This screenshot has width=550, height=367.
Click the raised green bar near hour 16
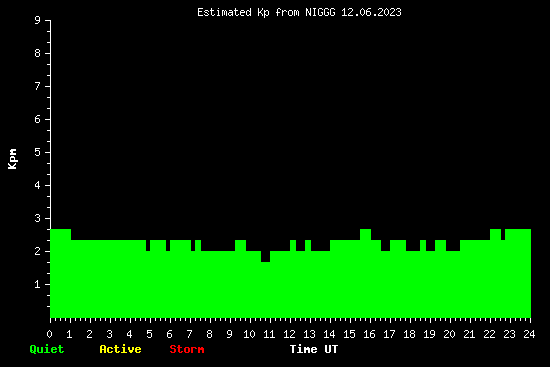(365, 273)
